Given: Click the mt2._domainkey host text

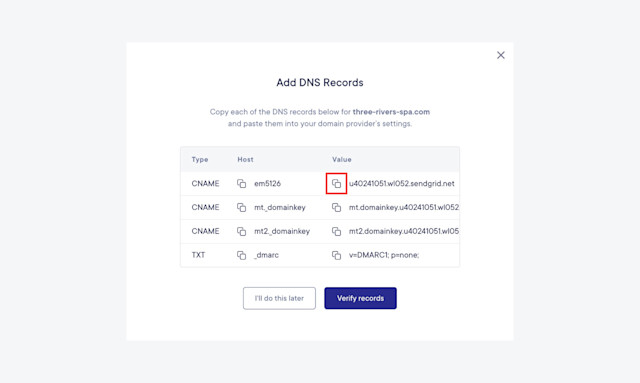Looking at the screenshot, I should (x=282, y=231).
